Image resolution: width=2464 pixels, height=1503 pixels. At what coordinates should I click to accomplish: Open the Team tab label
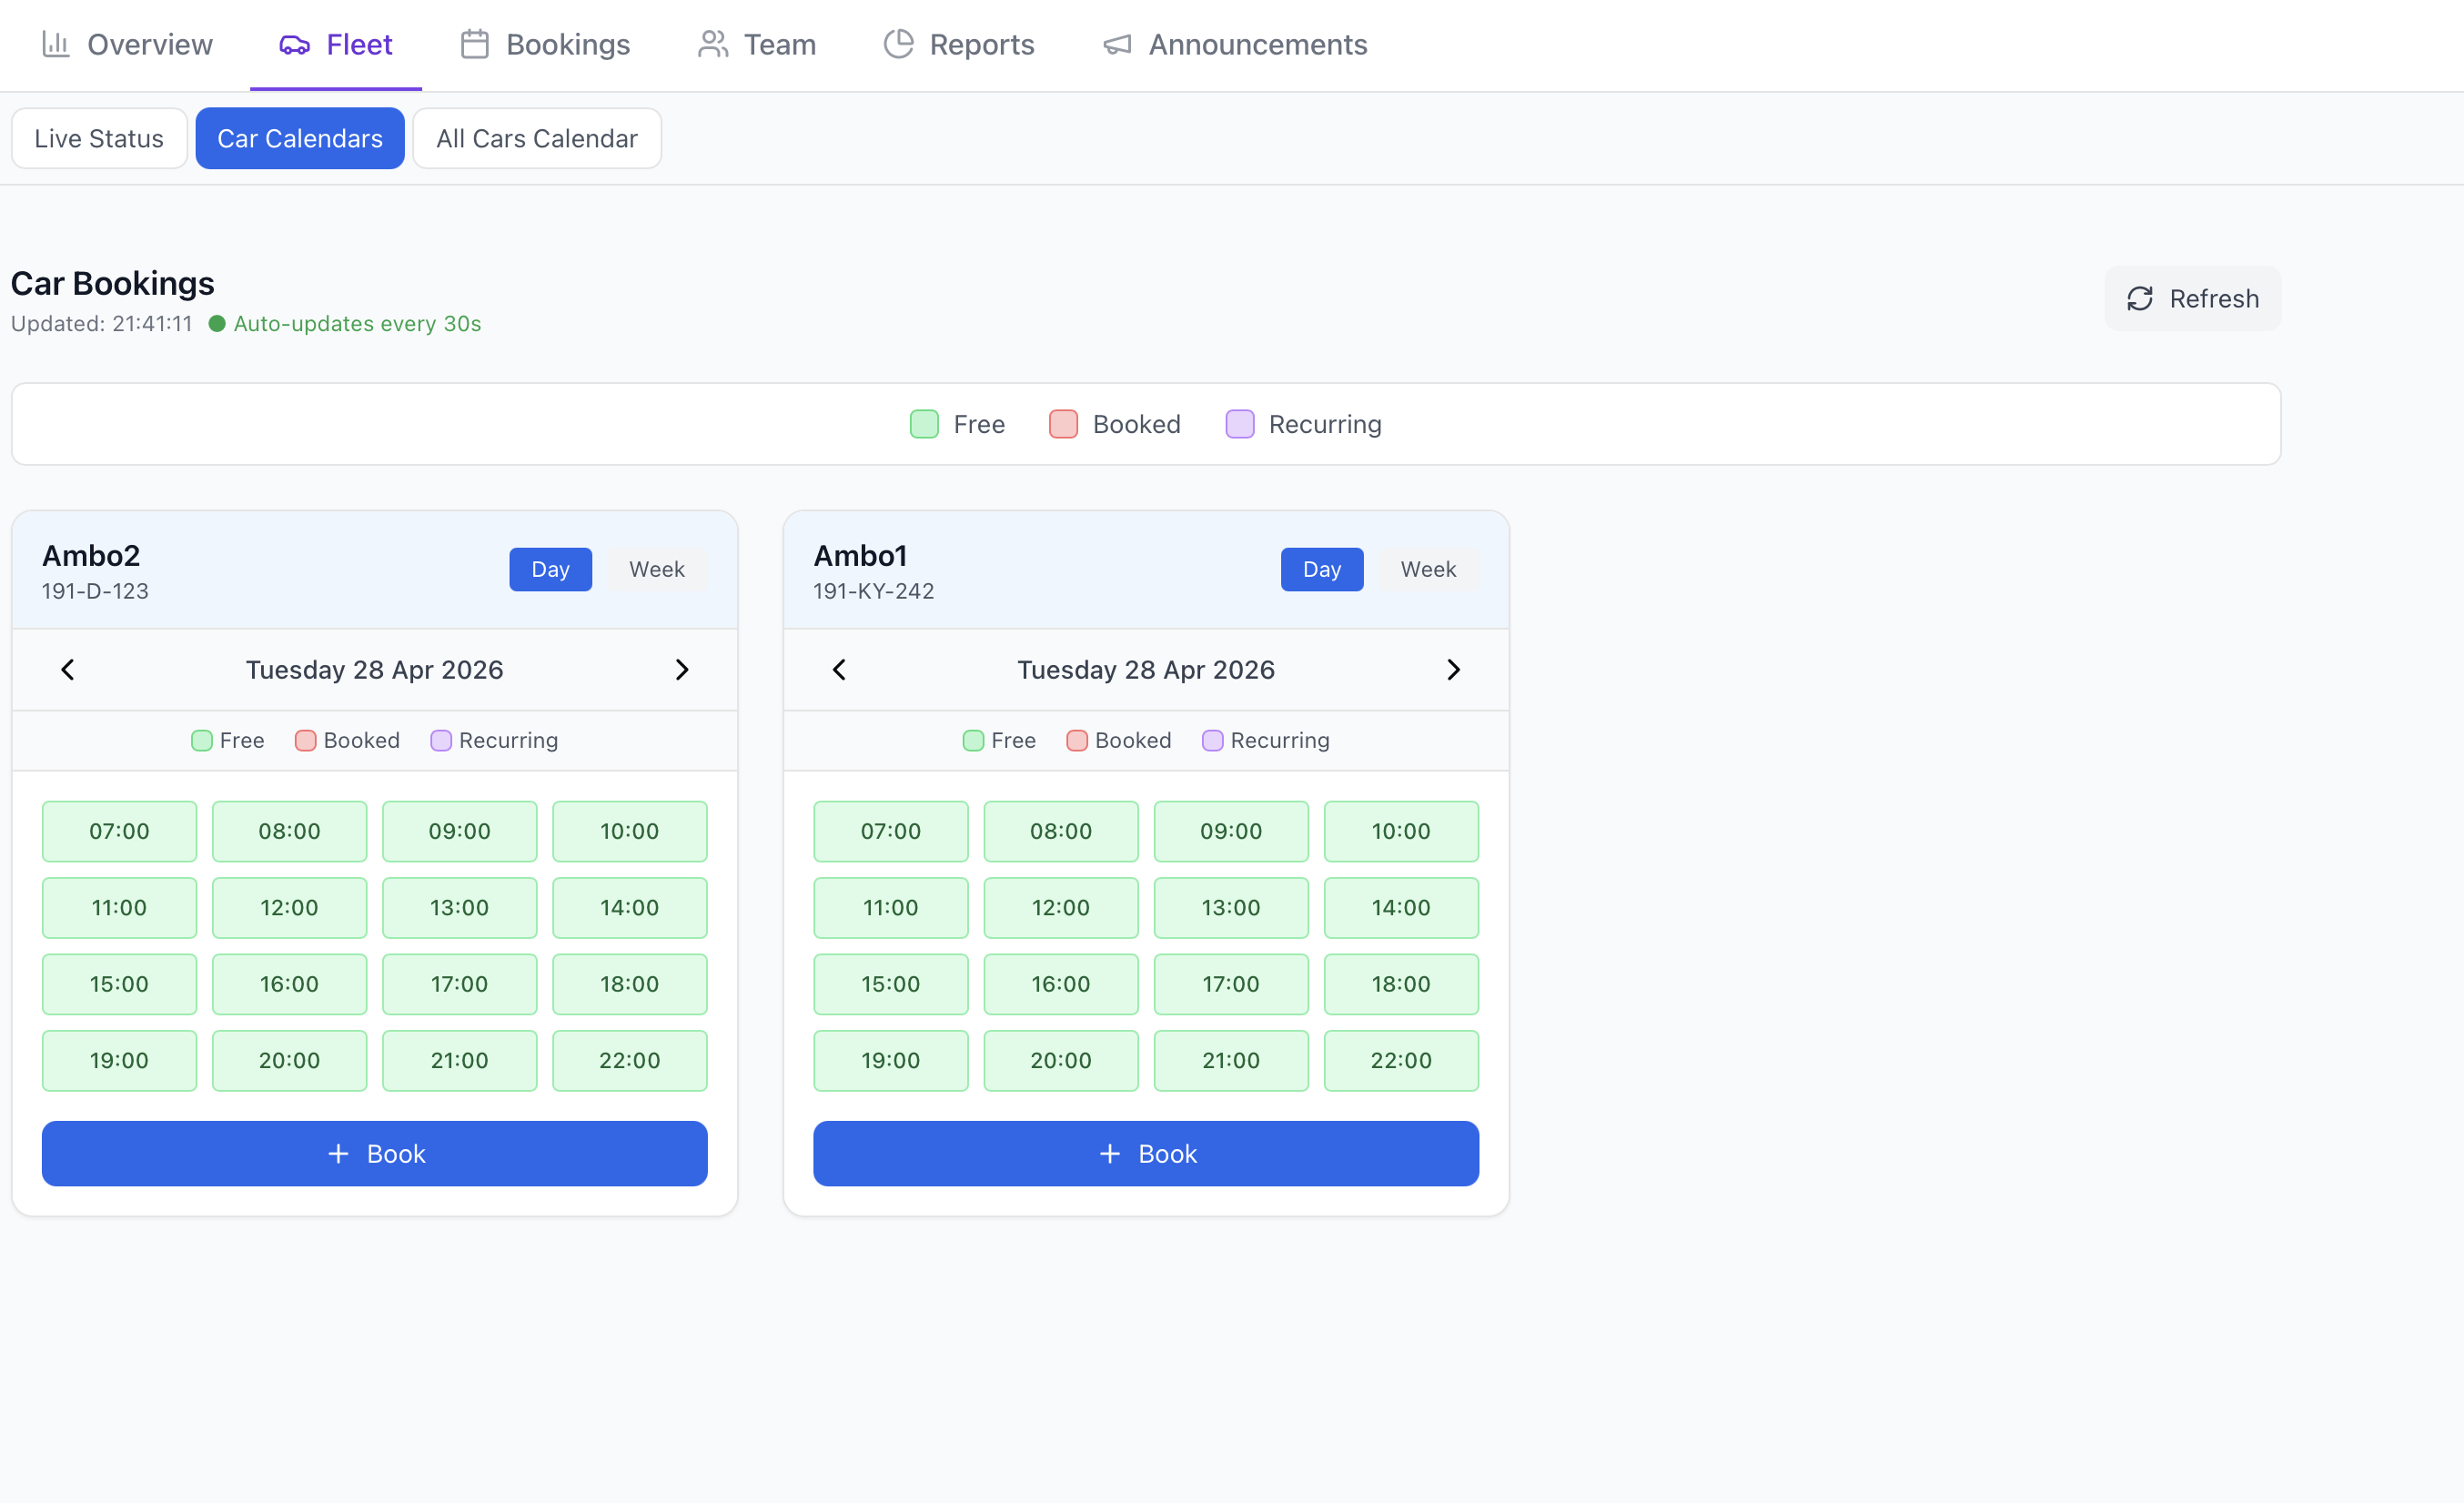780,44
